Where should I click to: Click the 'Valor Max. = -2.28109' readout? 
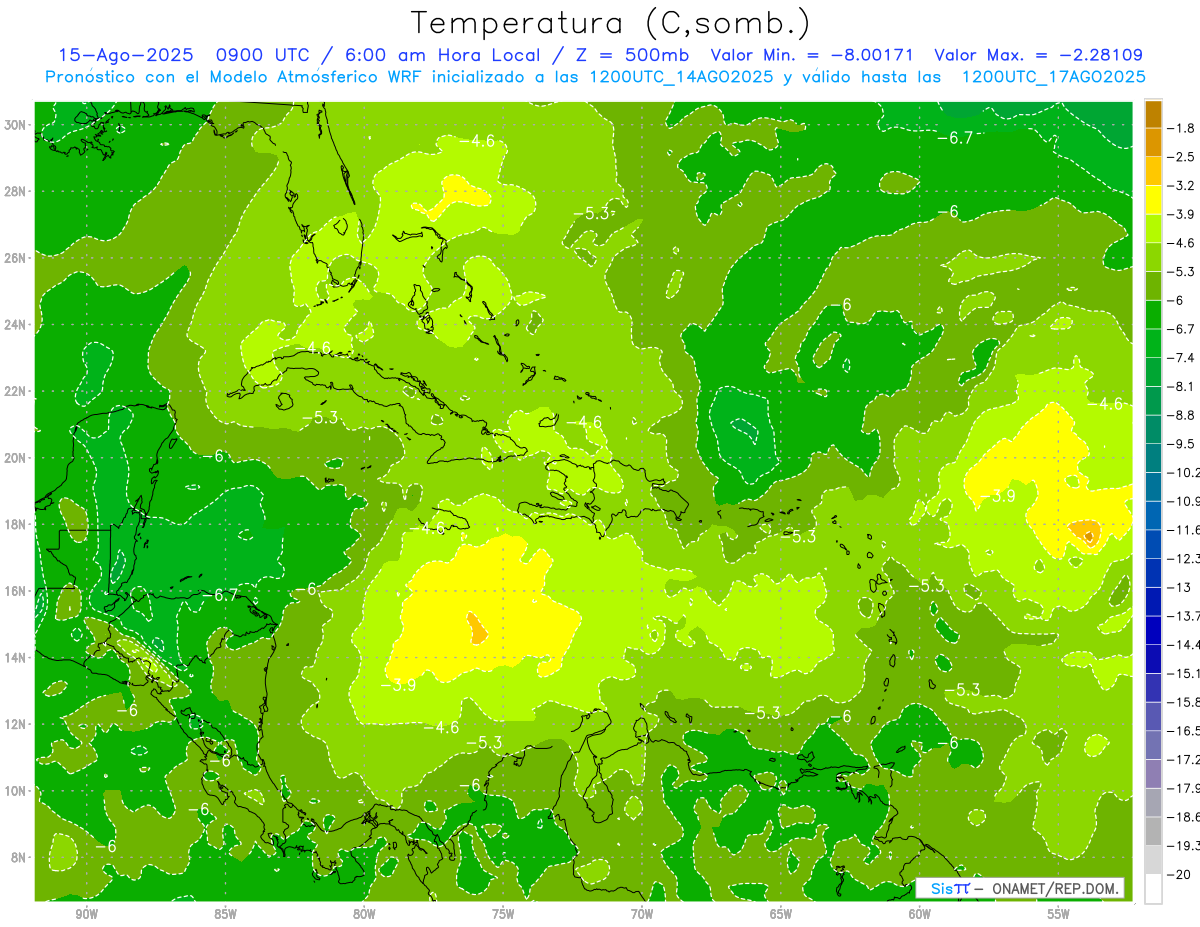pyautogui.click(x=1038, y=55)
